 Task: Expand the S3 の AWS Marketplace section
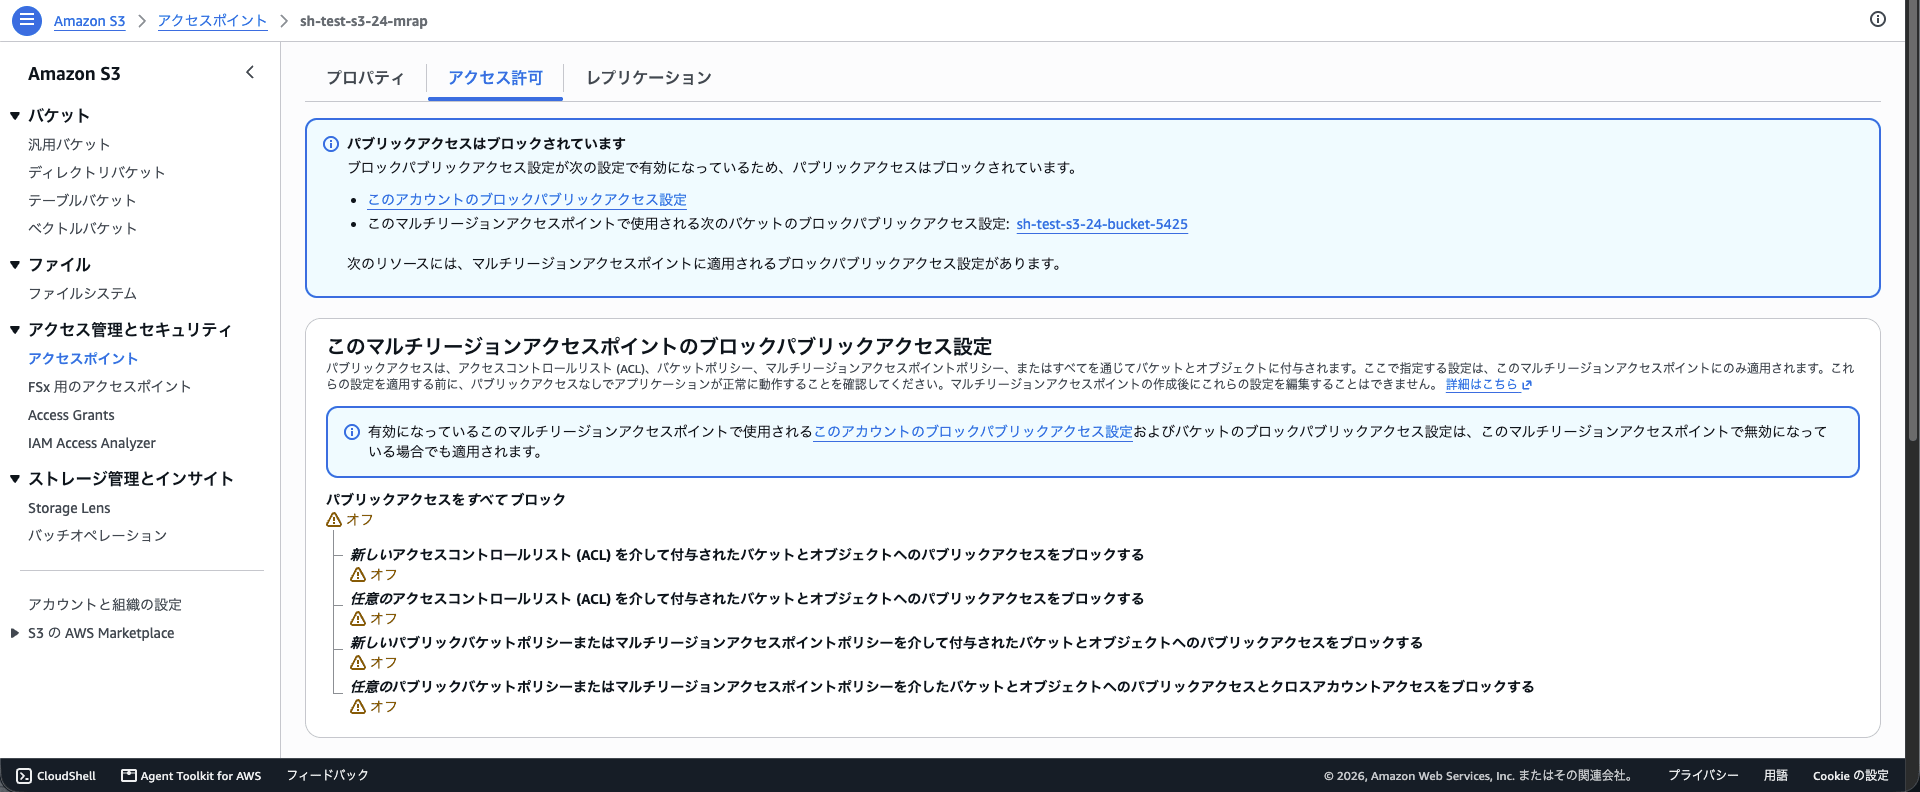click(x=15, y=633)
